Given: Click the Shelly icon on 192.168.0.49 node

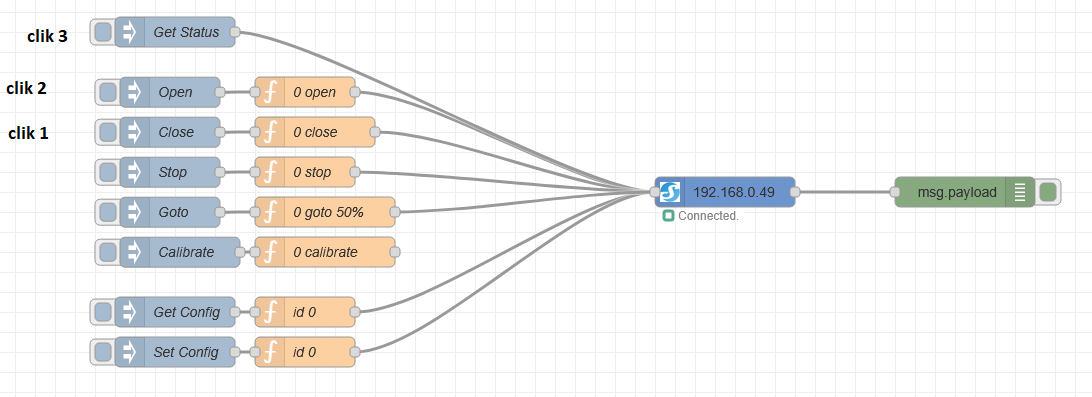Looking at the screenshot, I should point(670,192).
